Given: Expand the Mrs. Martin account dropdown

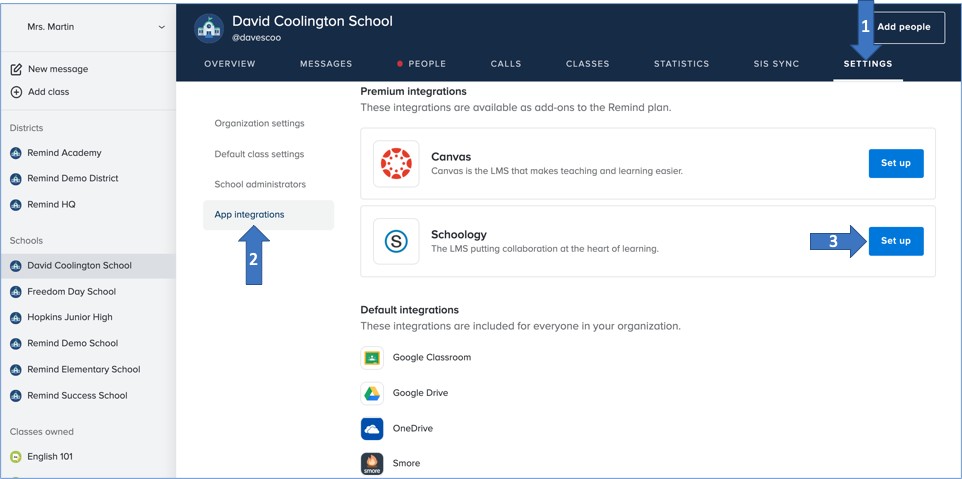Looking at the screenshot, I should point(161,28).
